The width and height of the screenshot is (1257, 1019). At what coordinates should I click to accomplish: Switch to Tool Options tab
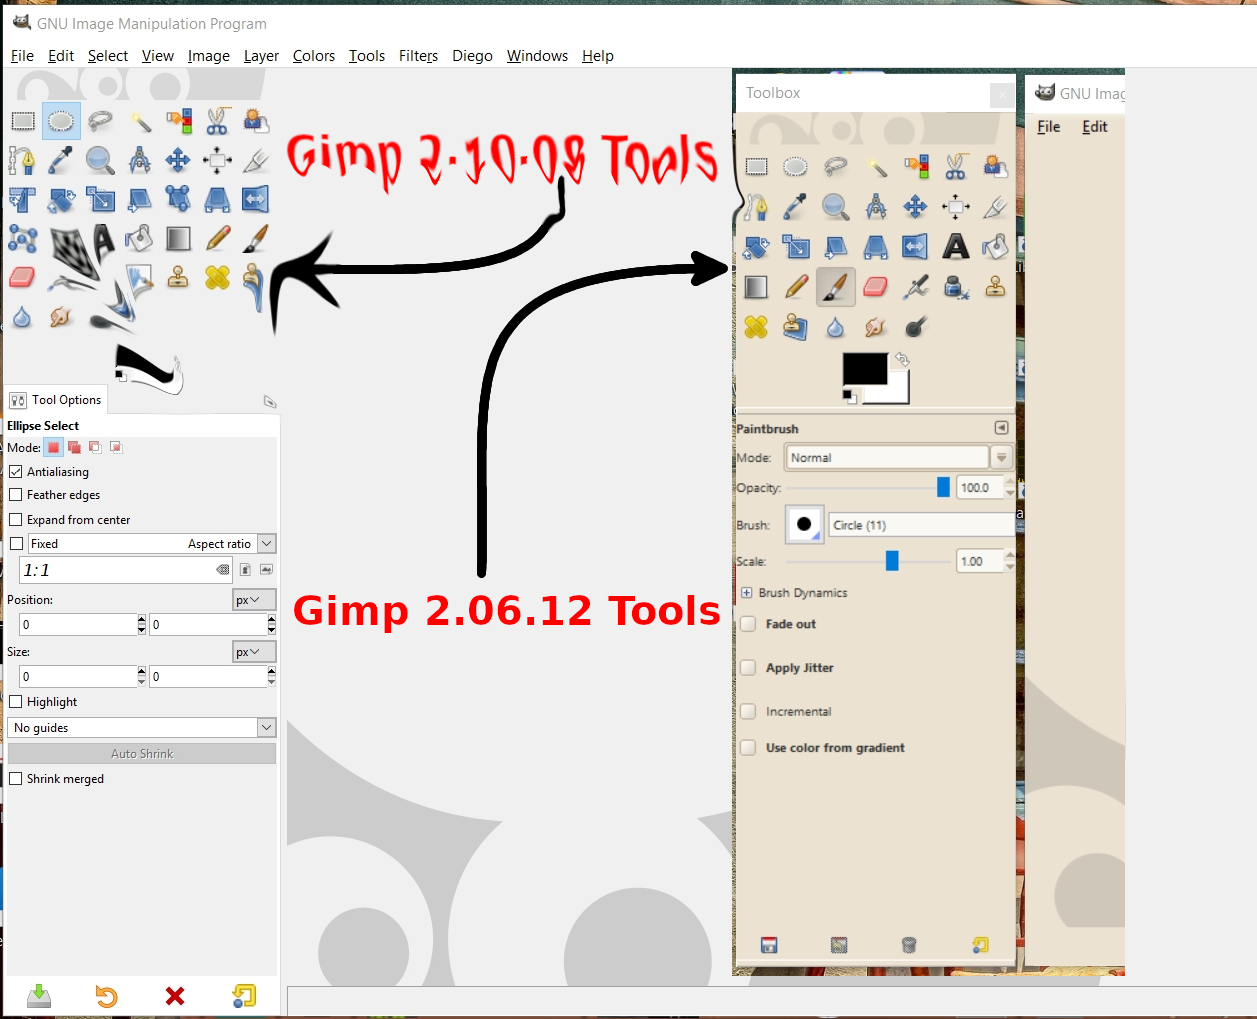click(x=56, y=400)
